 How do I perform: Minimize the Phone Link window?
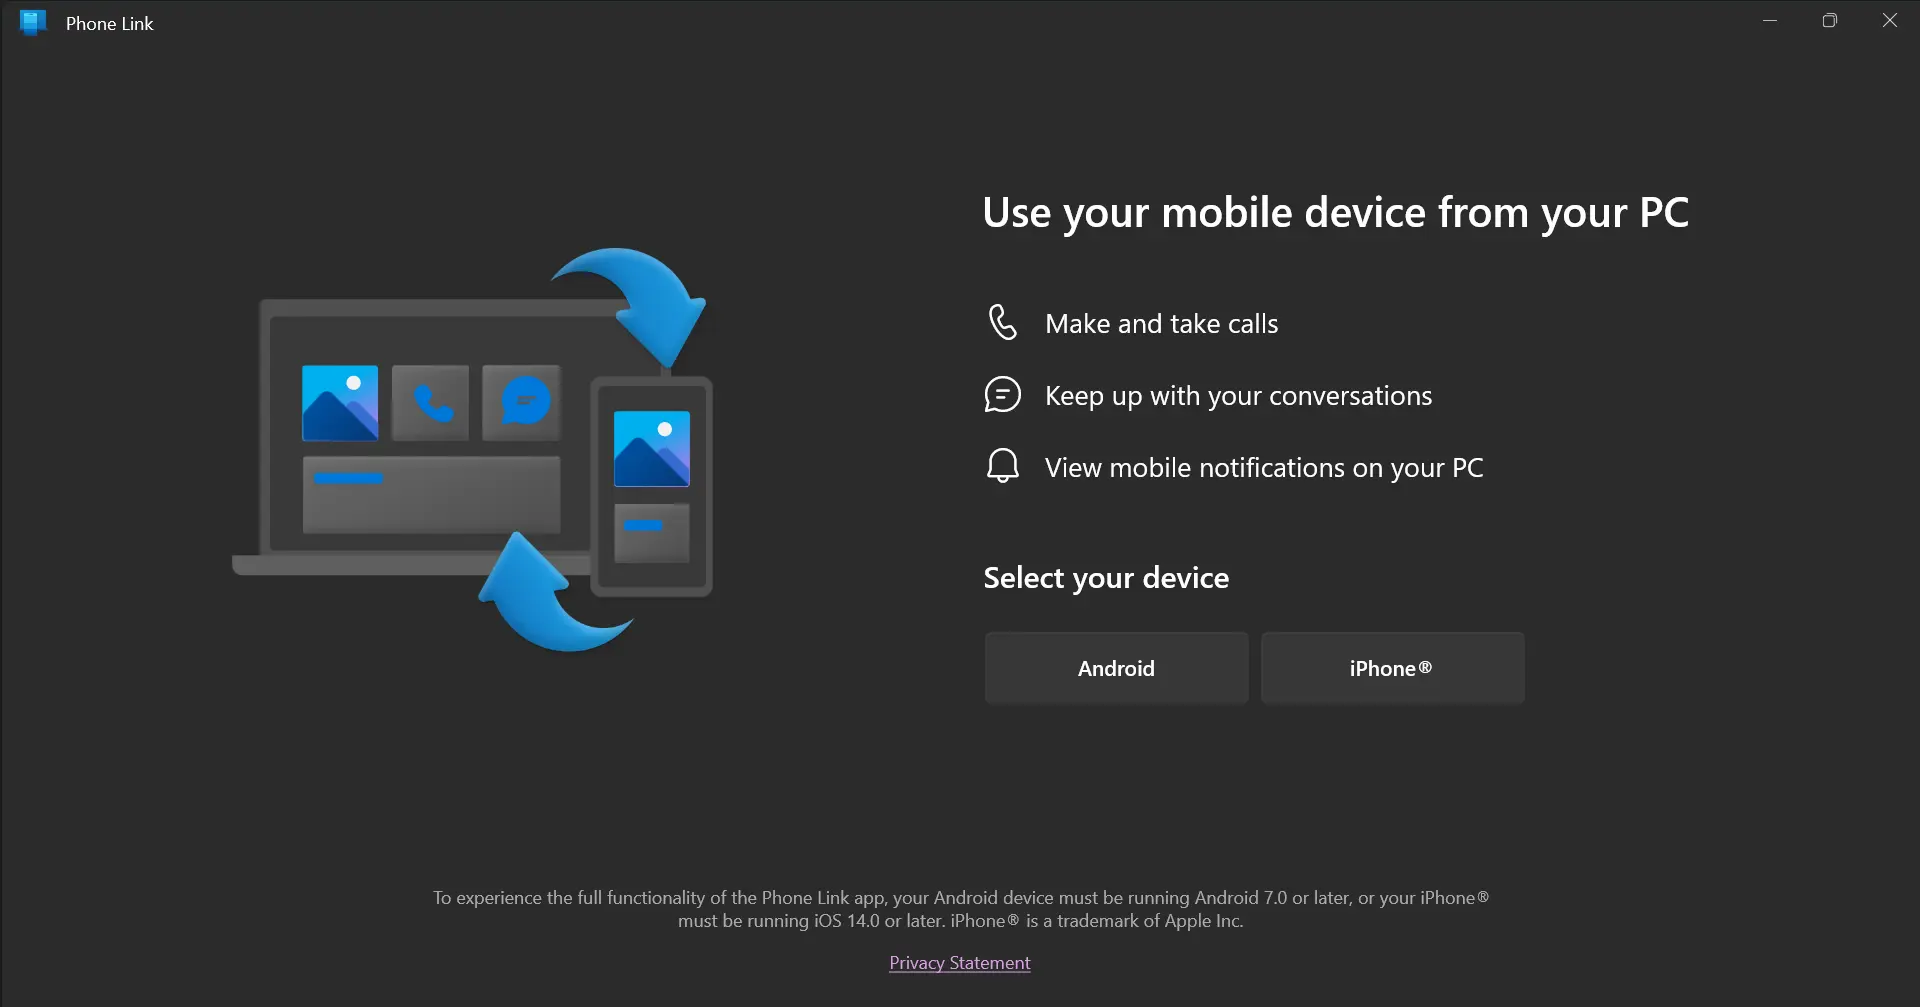1770,21
